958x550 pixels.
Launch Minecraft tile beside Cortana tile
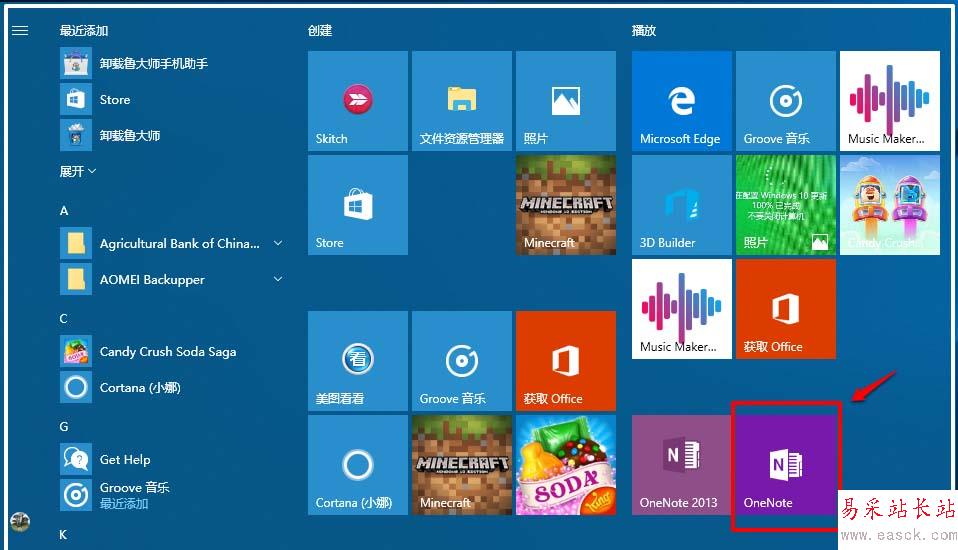click(462, 465)
